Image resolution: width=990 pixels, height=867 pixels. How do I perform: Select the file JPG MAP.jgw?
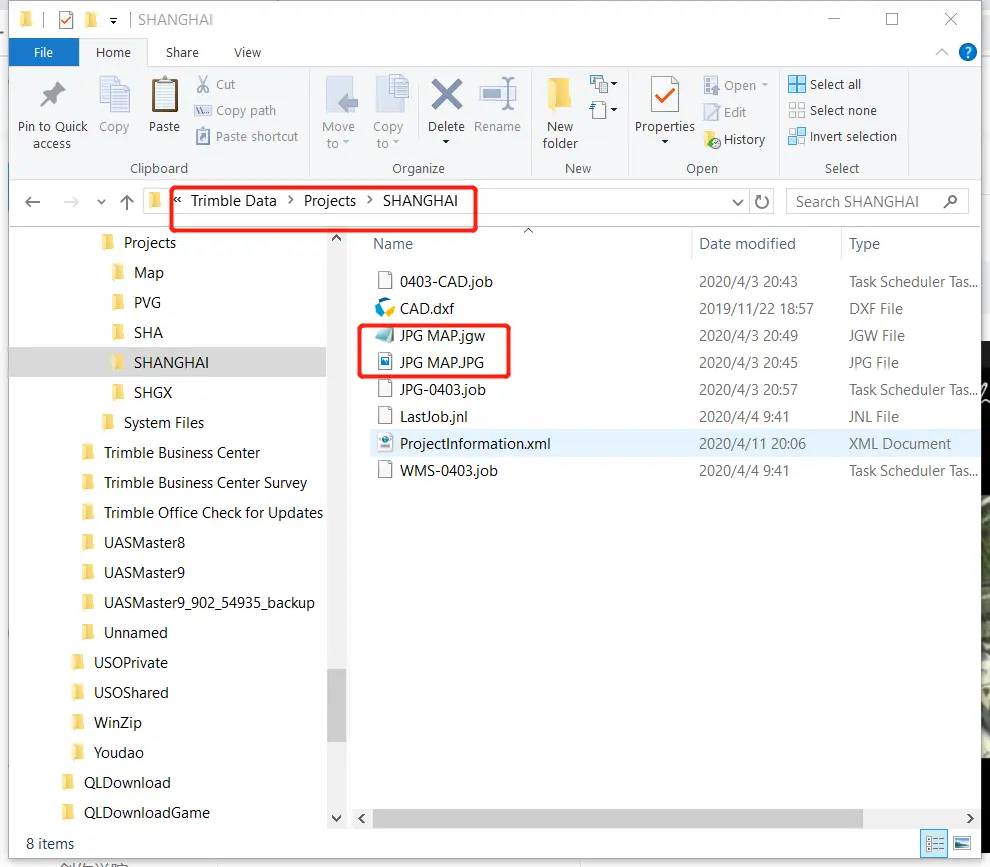pyautogui.click(x=442, y=336)
